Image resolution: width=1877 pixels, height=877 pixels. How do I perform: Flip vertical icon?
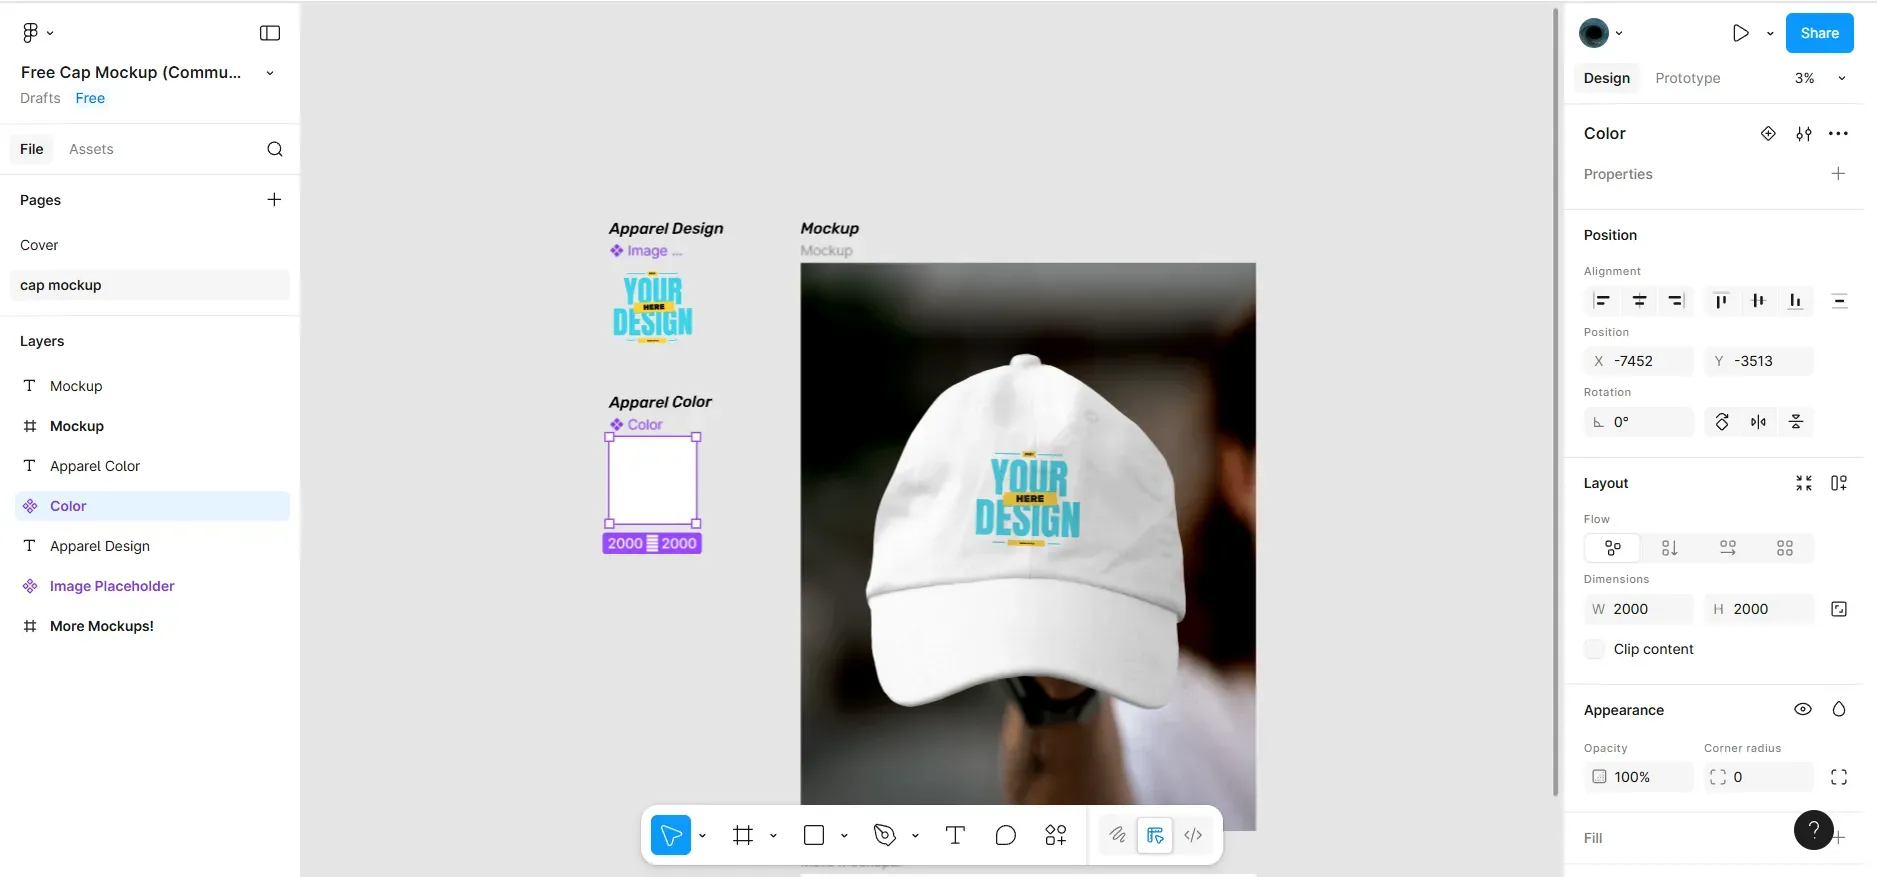tap(1796, 422)
